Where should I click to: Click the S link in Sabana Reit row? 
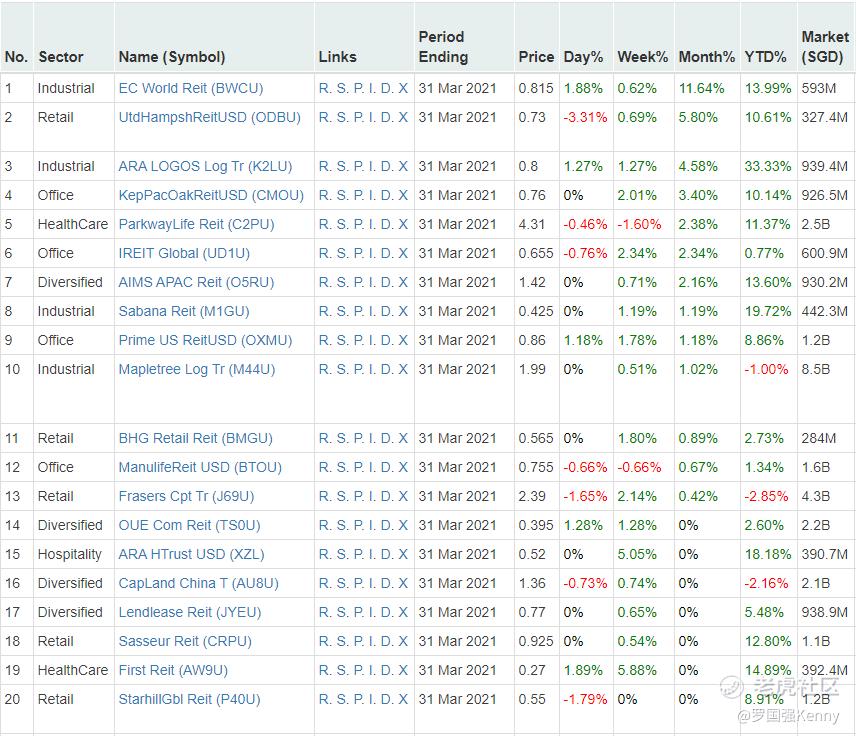(342, 311)
